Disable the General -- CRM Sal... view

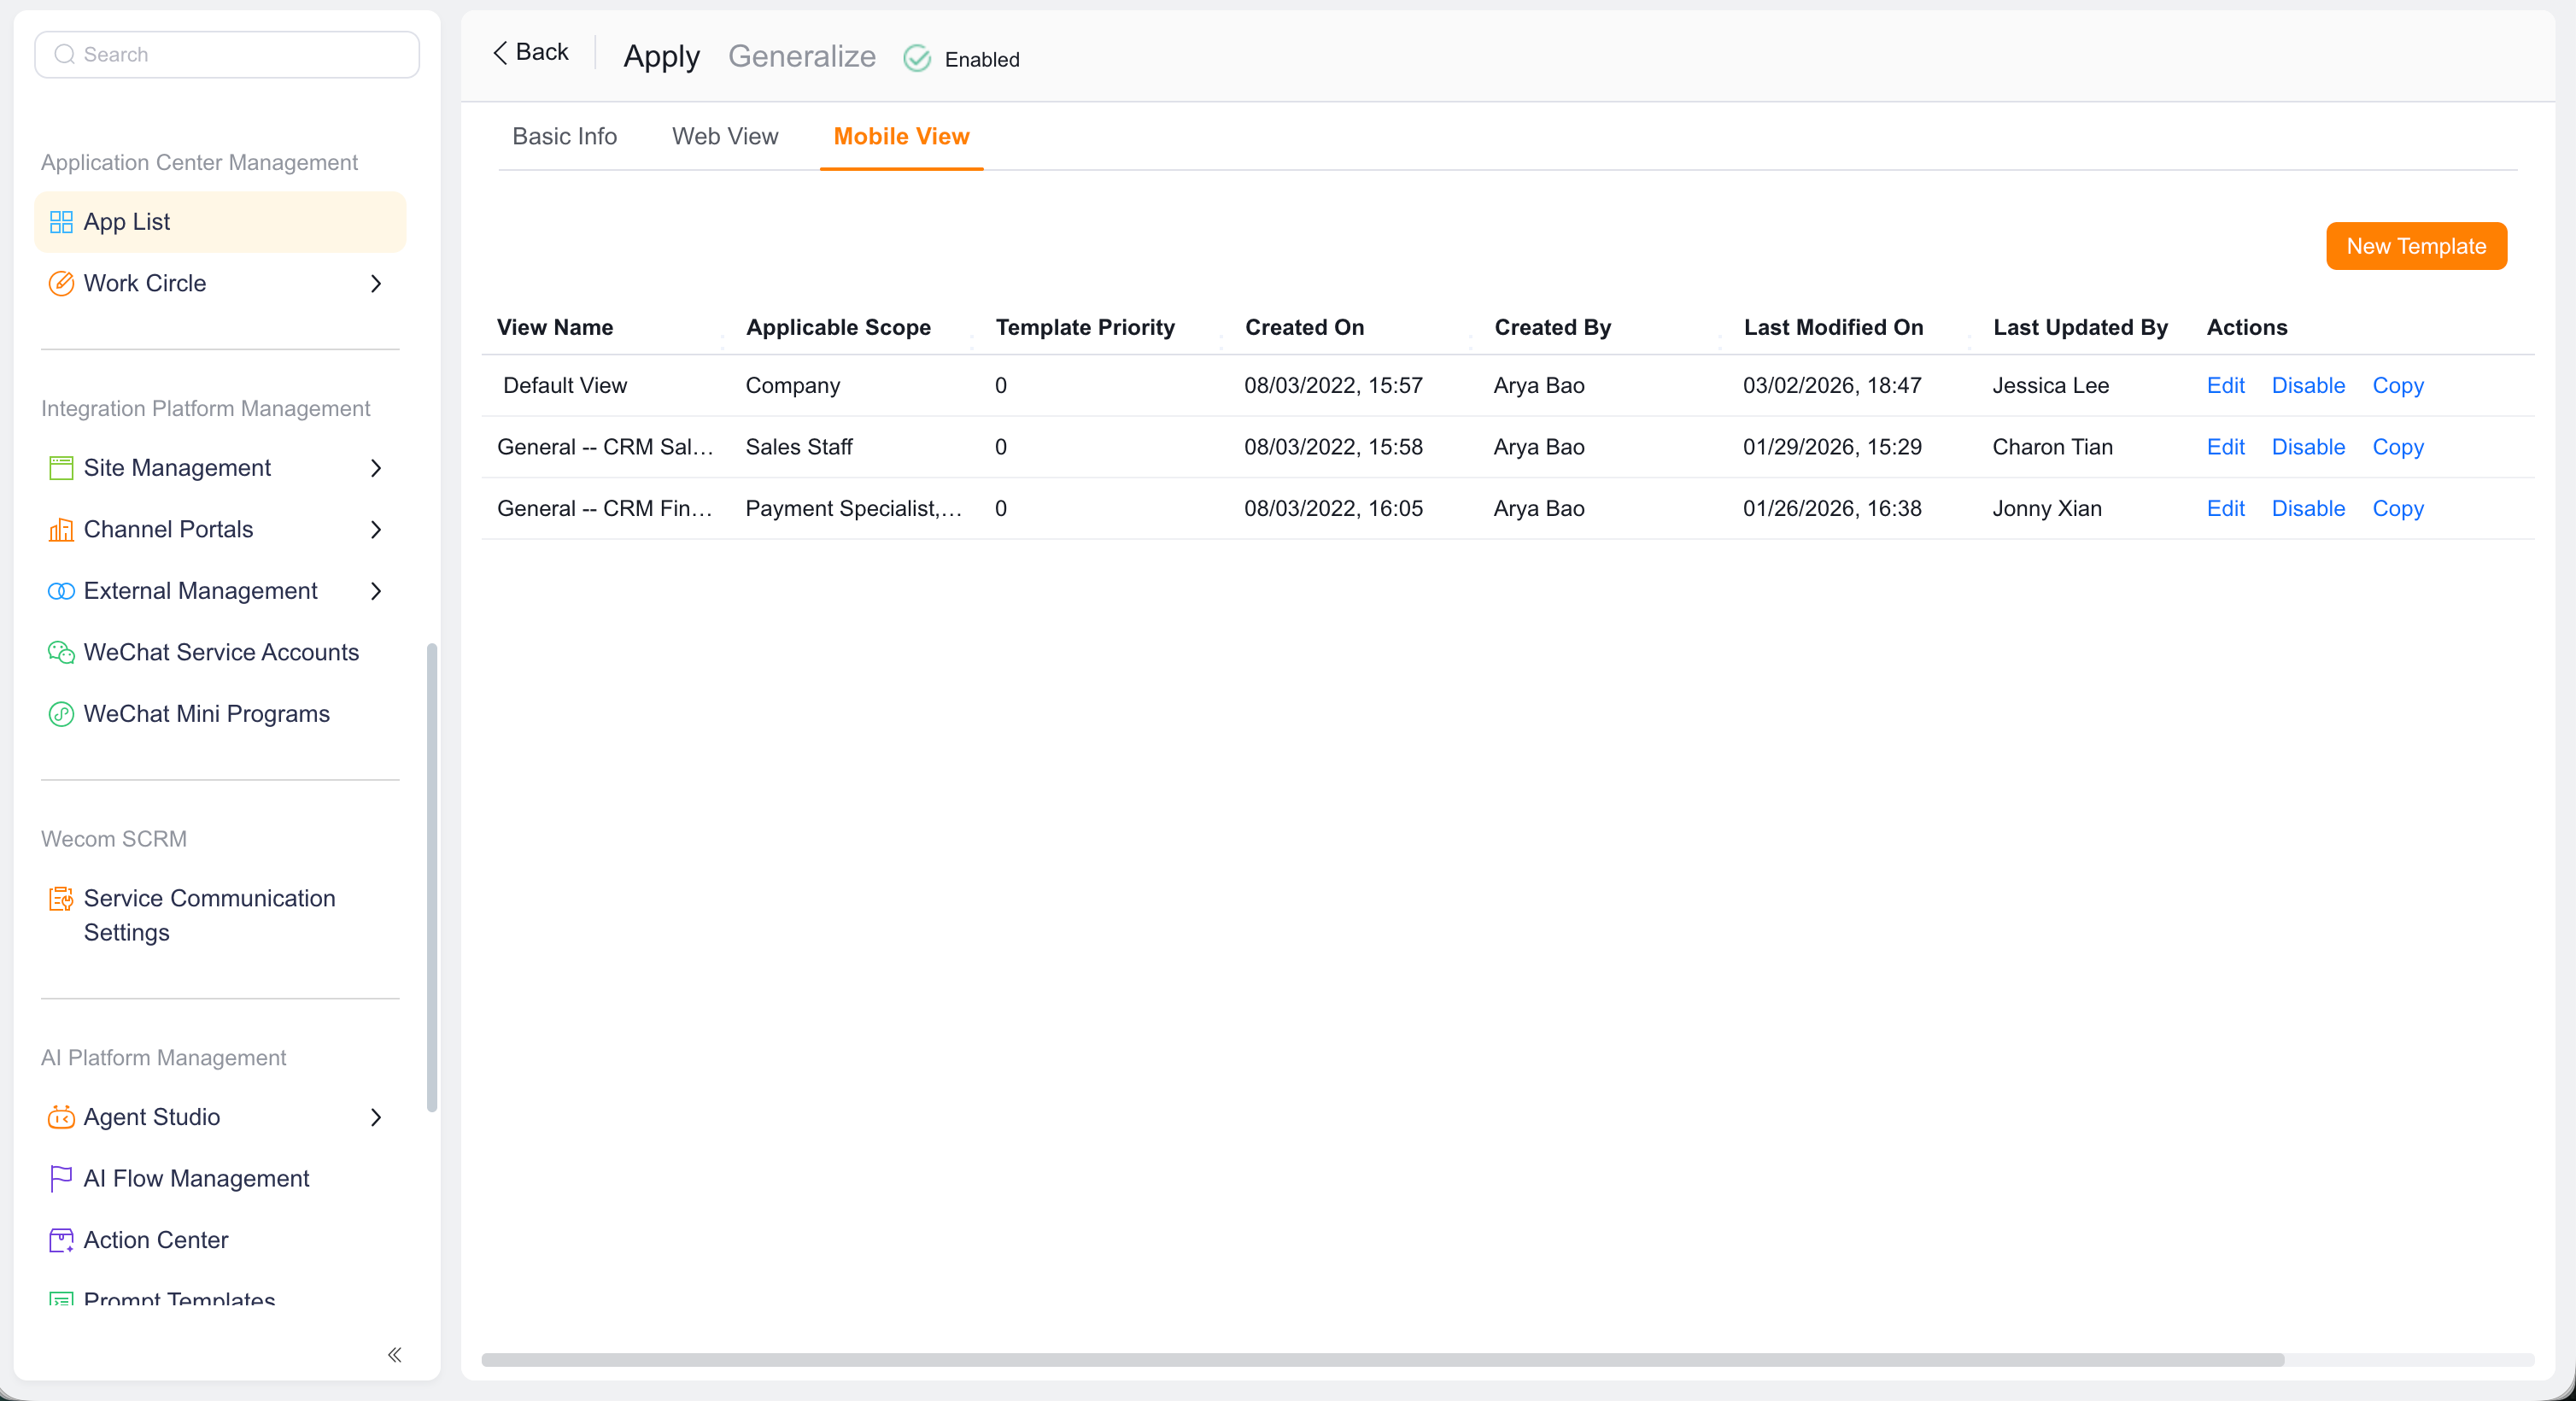(x=2308, y=447)
